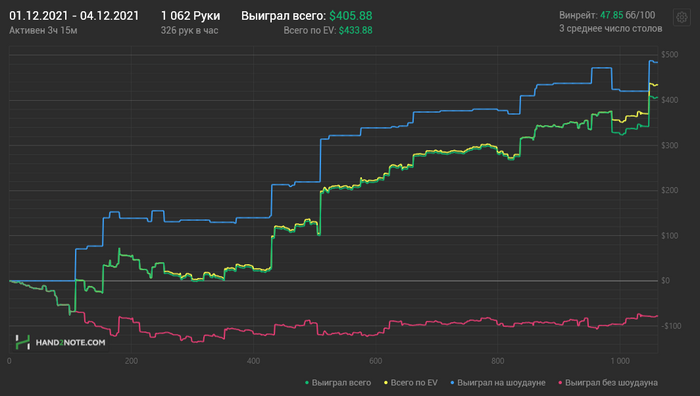Click the -$100 y-axis label
The height and width of the screenshot is (396, 700).
coord(671,326)
